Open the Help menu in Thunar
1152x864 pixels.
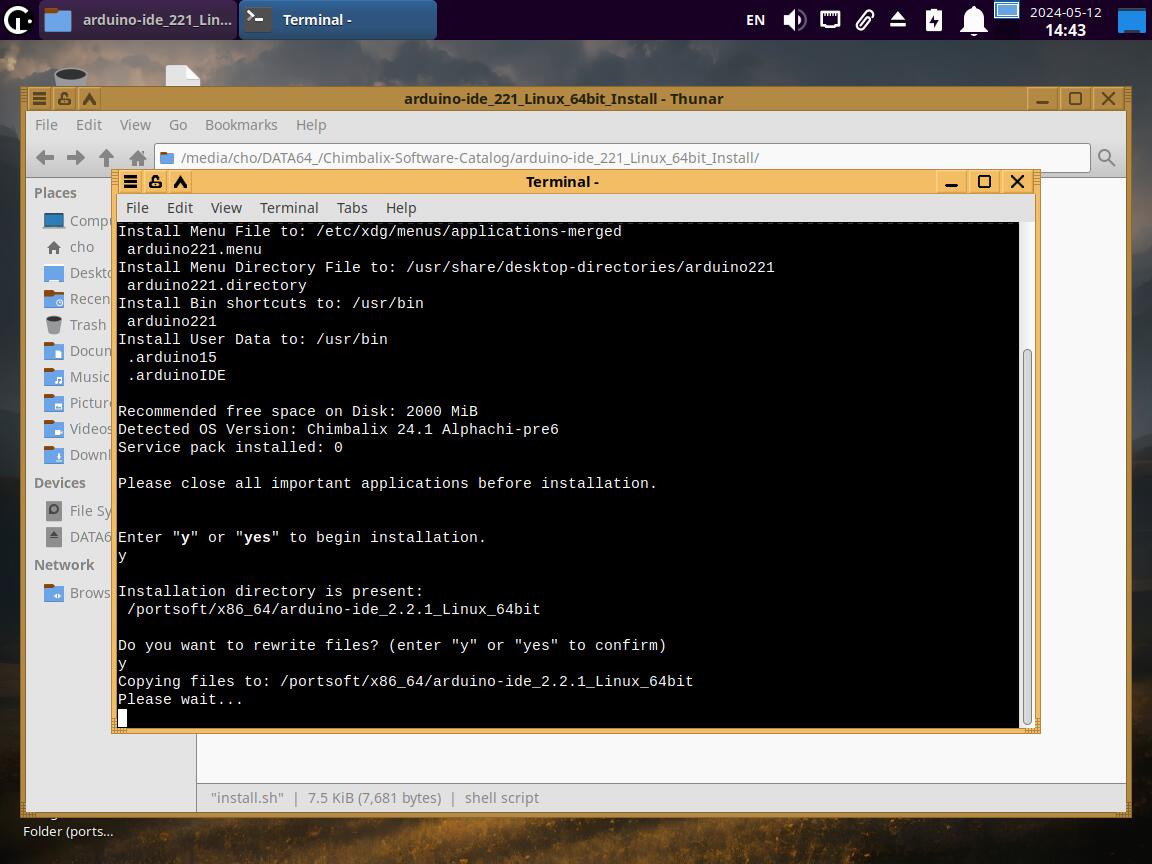(311, 125)
